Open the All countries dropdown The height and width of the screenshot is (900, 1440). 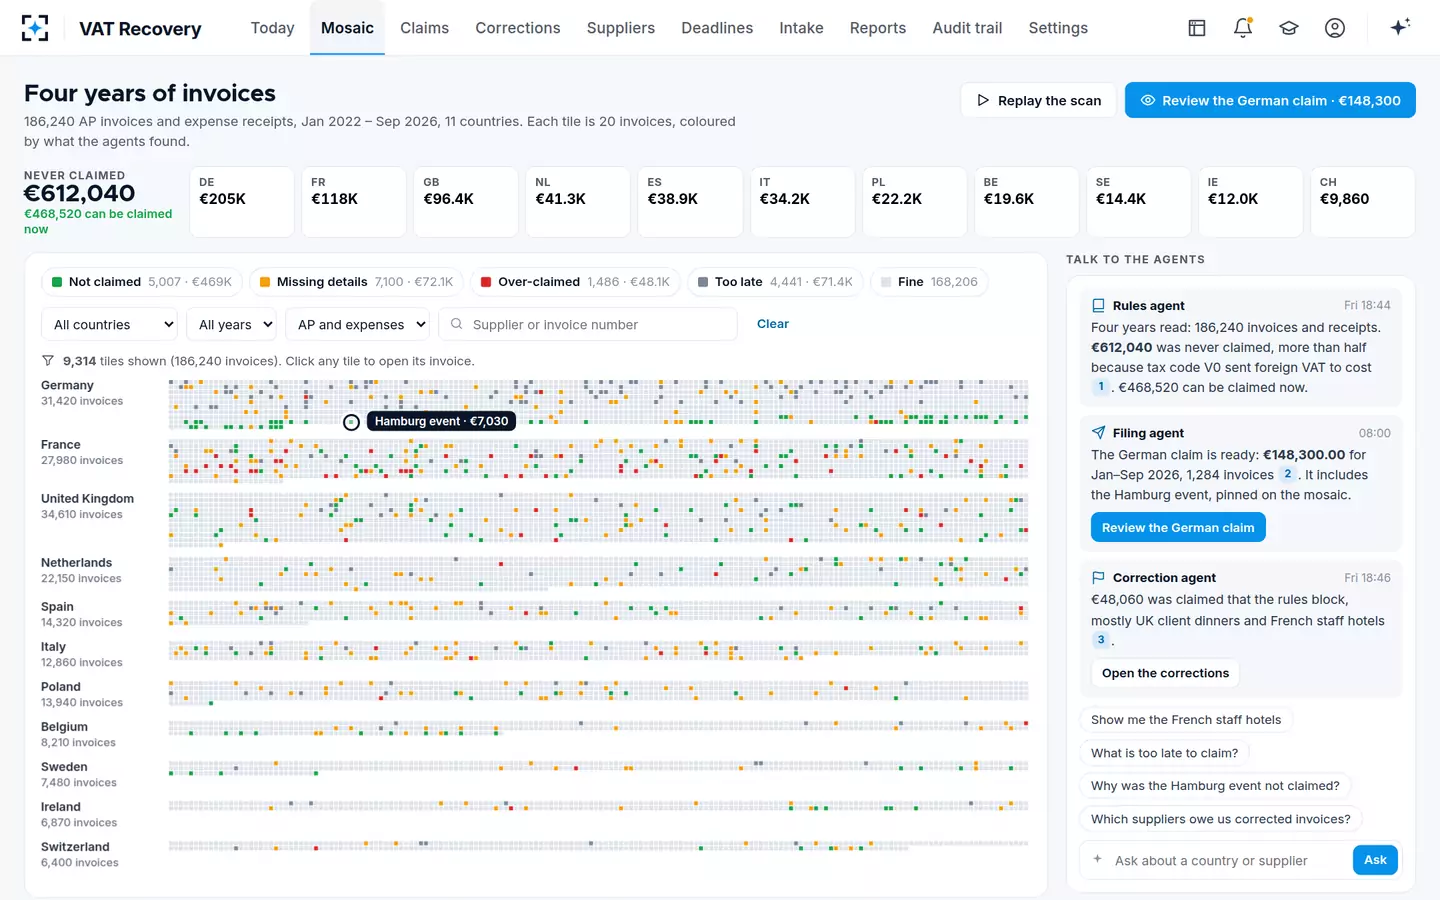pos(109,324)
